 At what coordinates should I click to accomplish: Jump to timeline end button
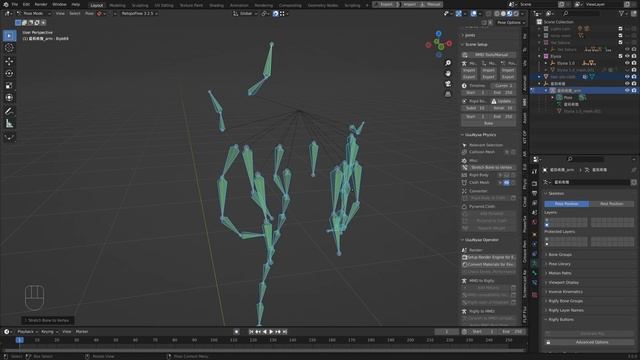pyautogui.click(x=285, y=332)
